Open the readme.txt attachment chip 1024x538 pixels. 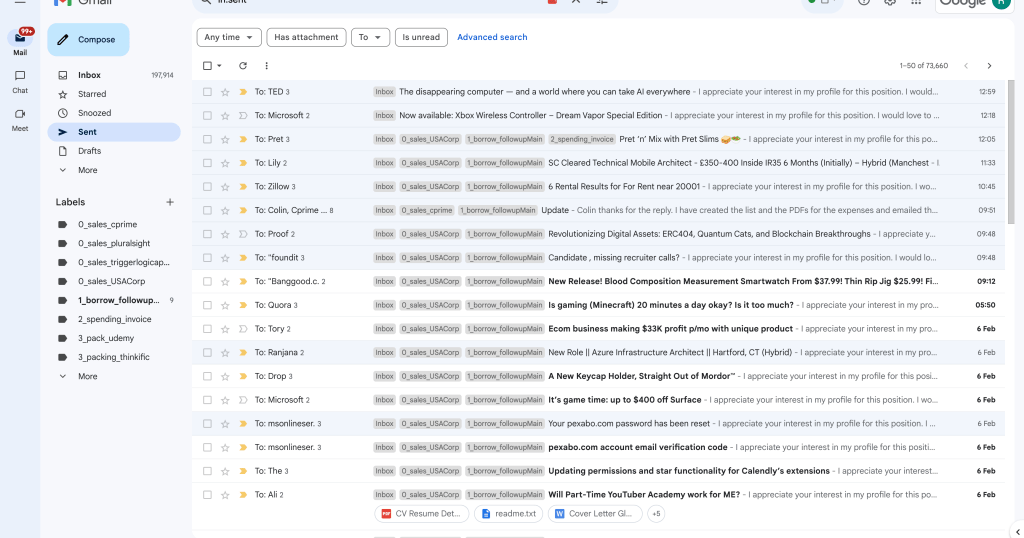[509, 514]
